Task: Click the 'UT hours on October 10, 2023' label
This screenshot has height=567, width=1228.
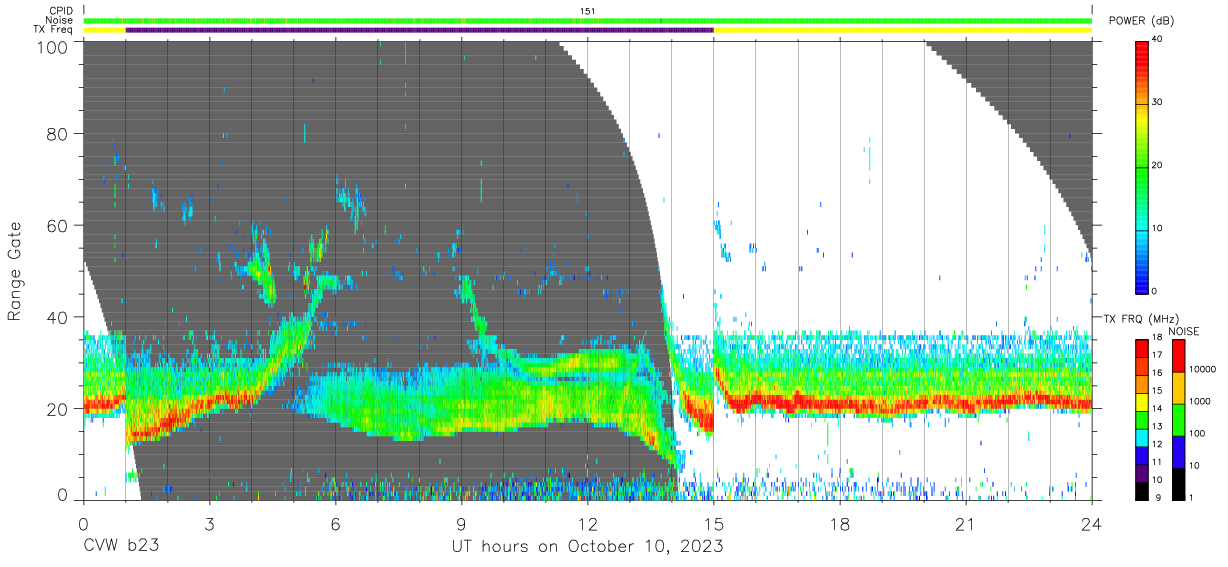Action: (588, 547)
